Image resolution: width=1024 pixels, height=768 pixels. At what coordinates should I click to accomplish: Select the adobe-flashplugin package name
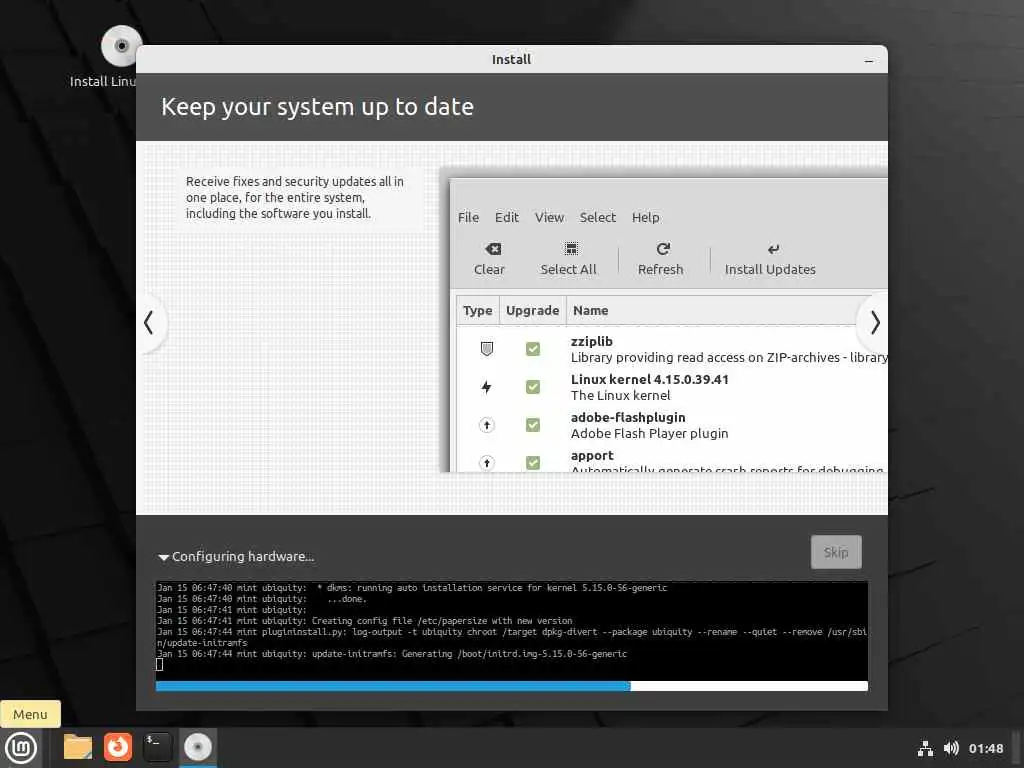tap(628, 417)
